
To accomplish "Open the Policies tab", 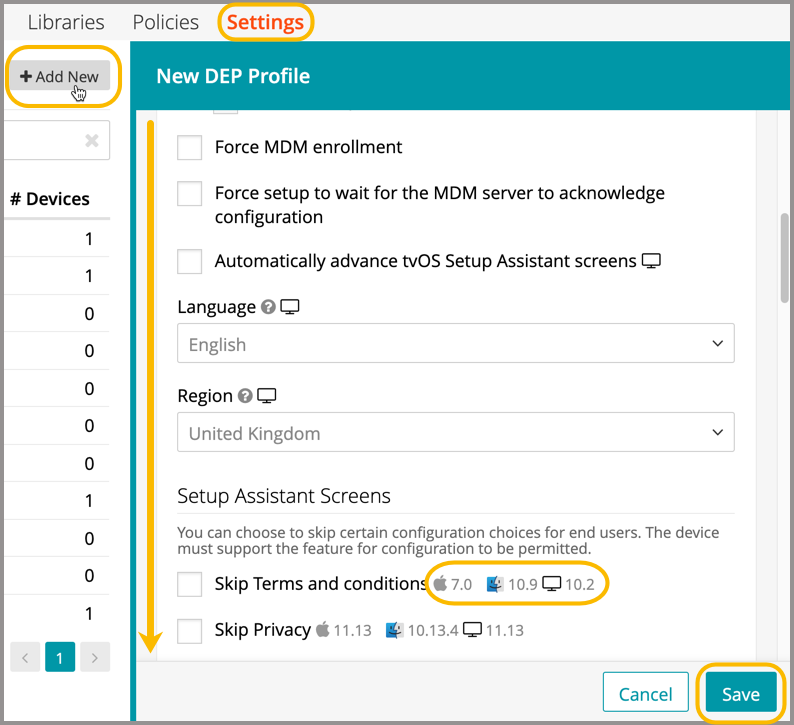I will (x=165, y=22).
